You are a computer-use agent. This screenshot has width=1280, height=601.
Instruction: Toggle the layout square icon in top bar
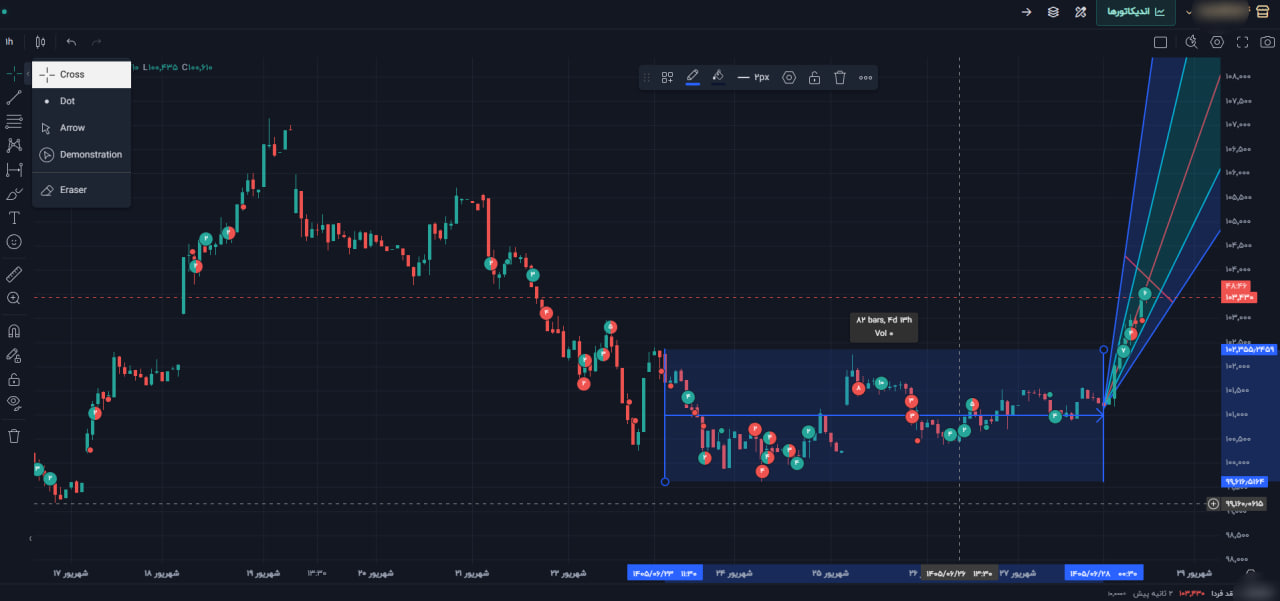(x=1160, y=42)
